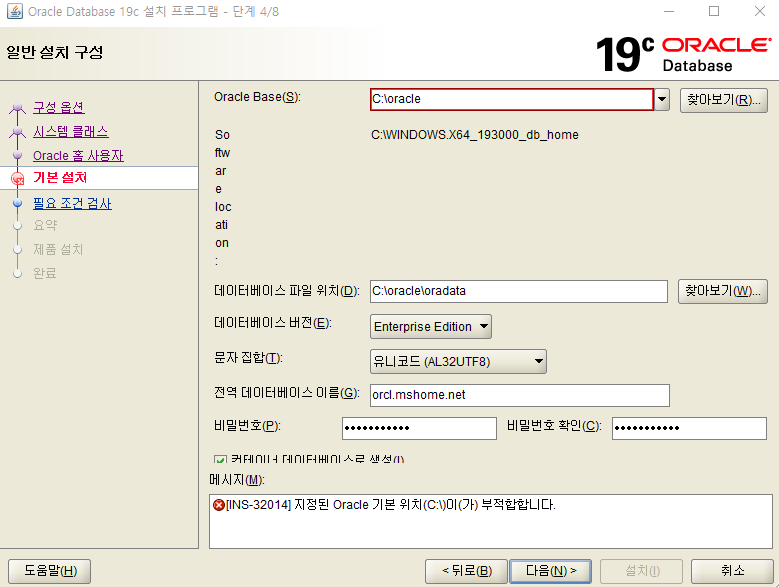Maximize the installer window
Viewport: 779px width, 587px height.
[x=714, y=11]
